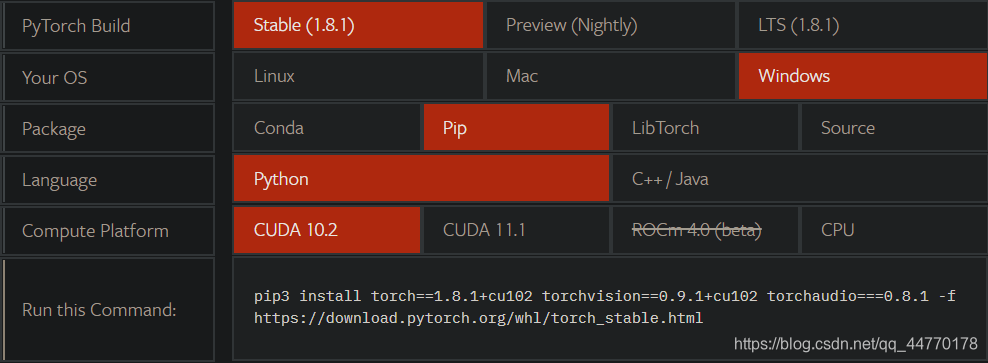Image resolution: width=988 pixels, height=363 pixels.
Task: Click the struck-through ROCm 4.0 (beta) option
Action: point(705,230)
